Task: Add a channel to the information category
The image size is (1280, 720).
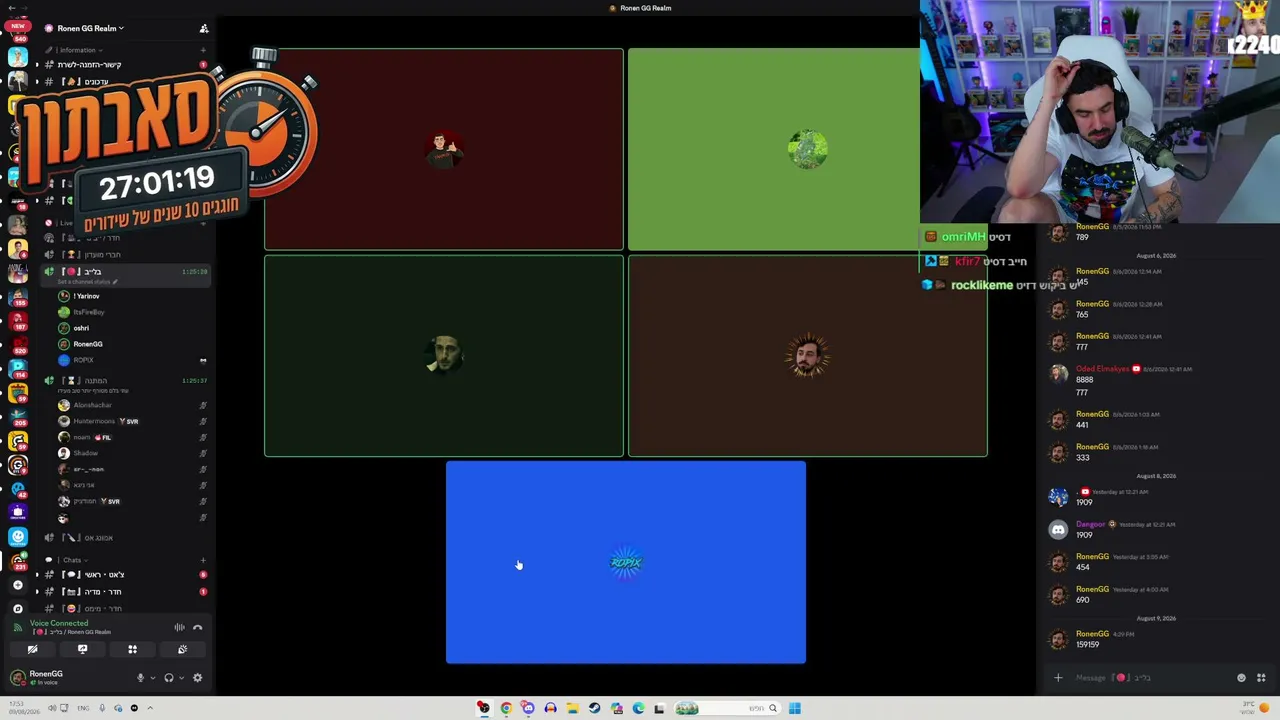Action: [203, 50]
